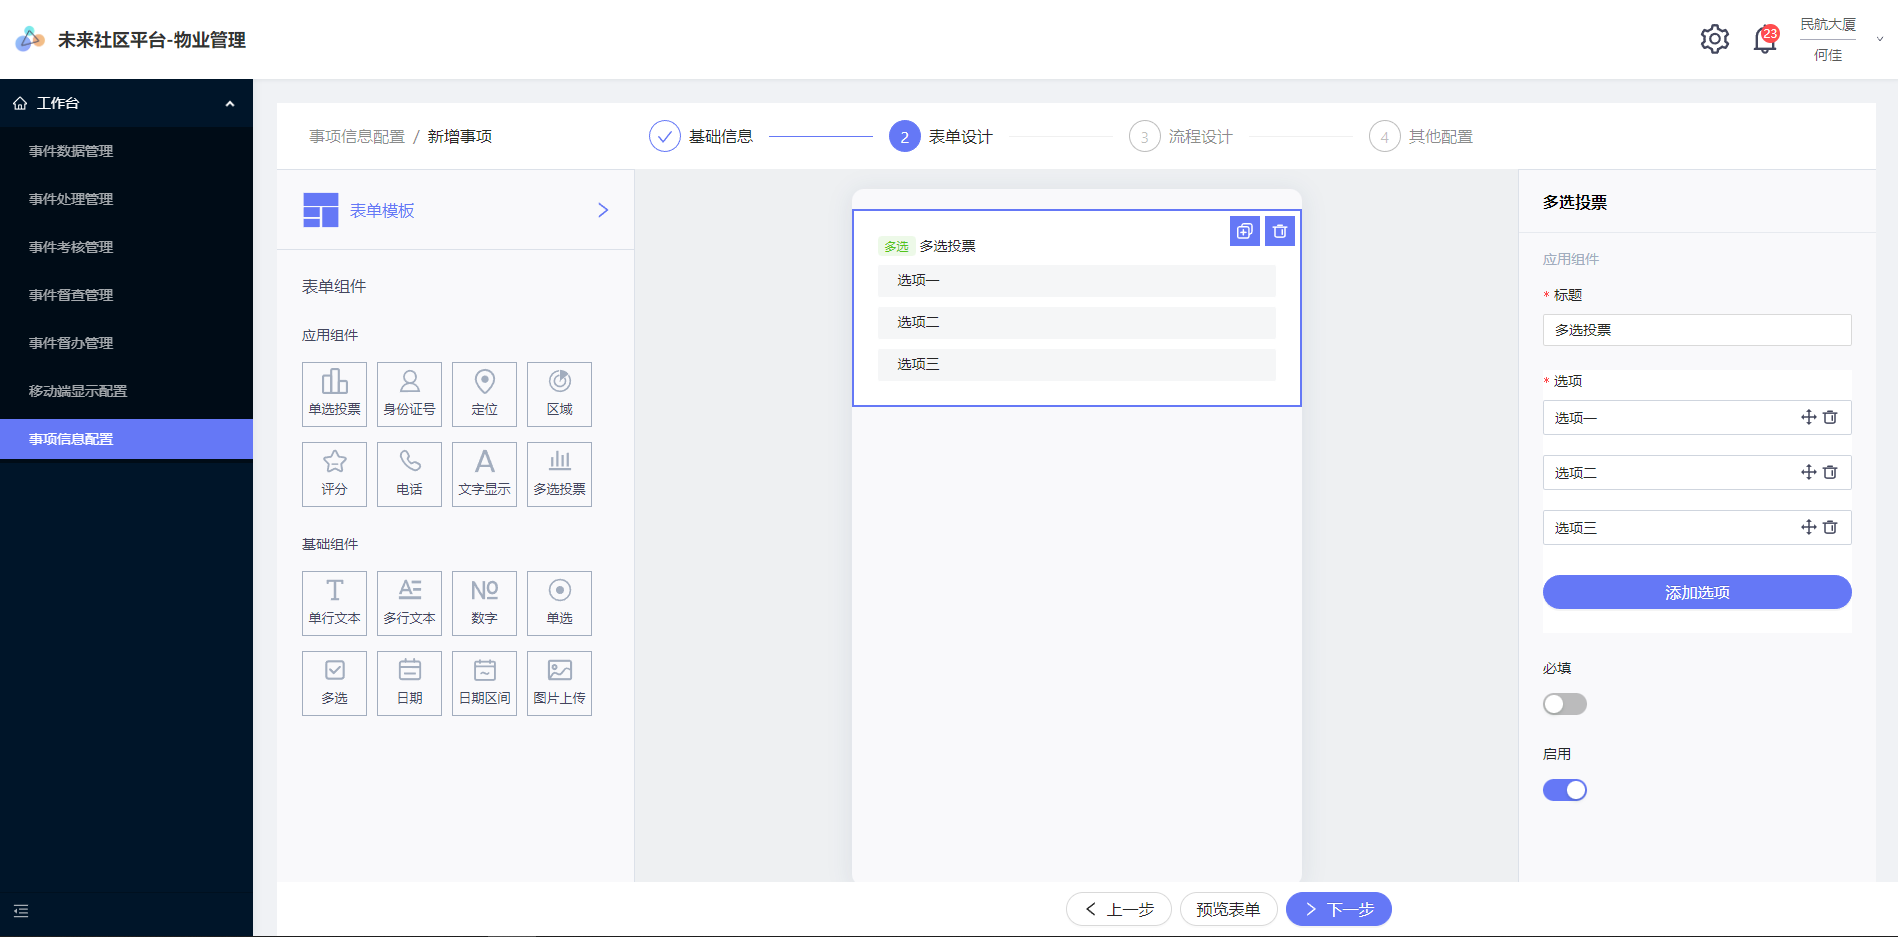
Task: Click the platform logo icon
Action: [x=30, y=39]
